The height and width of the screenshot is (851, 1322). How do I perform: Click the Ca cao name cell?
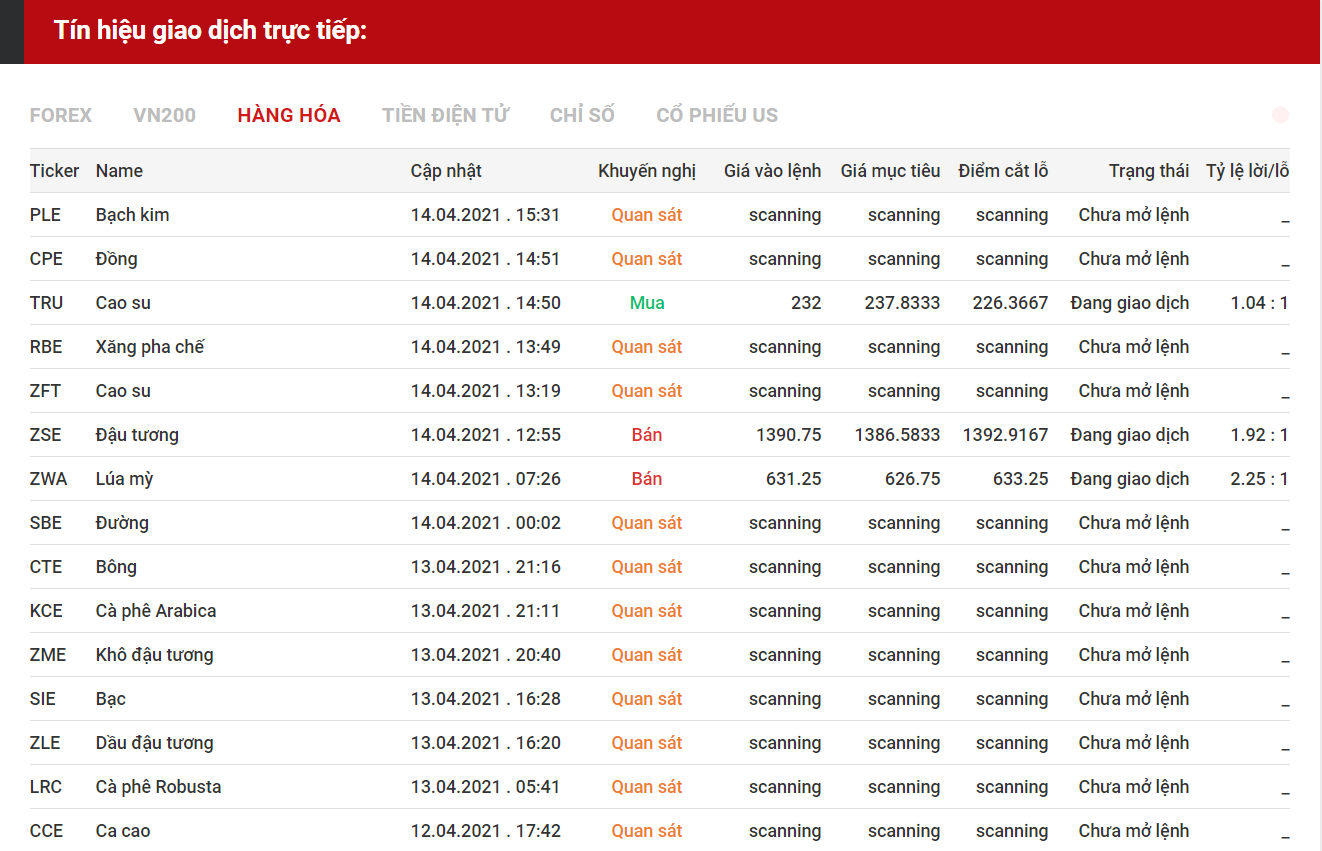(123, 831)
